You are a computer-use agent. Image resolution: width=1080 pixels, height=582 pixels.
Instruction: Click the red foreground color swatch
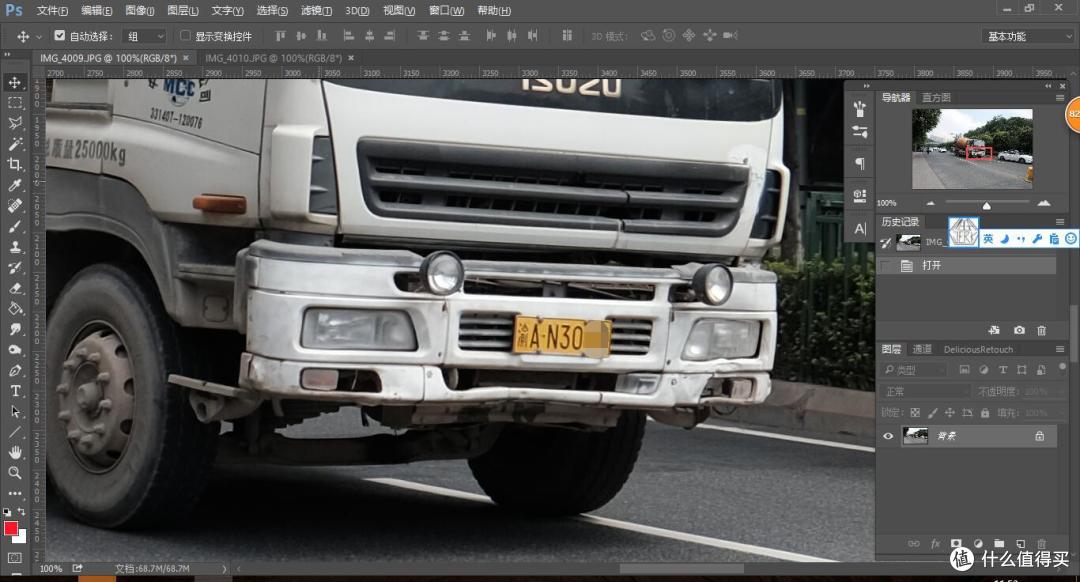coord(11,528)
